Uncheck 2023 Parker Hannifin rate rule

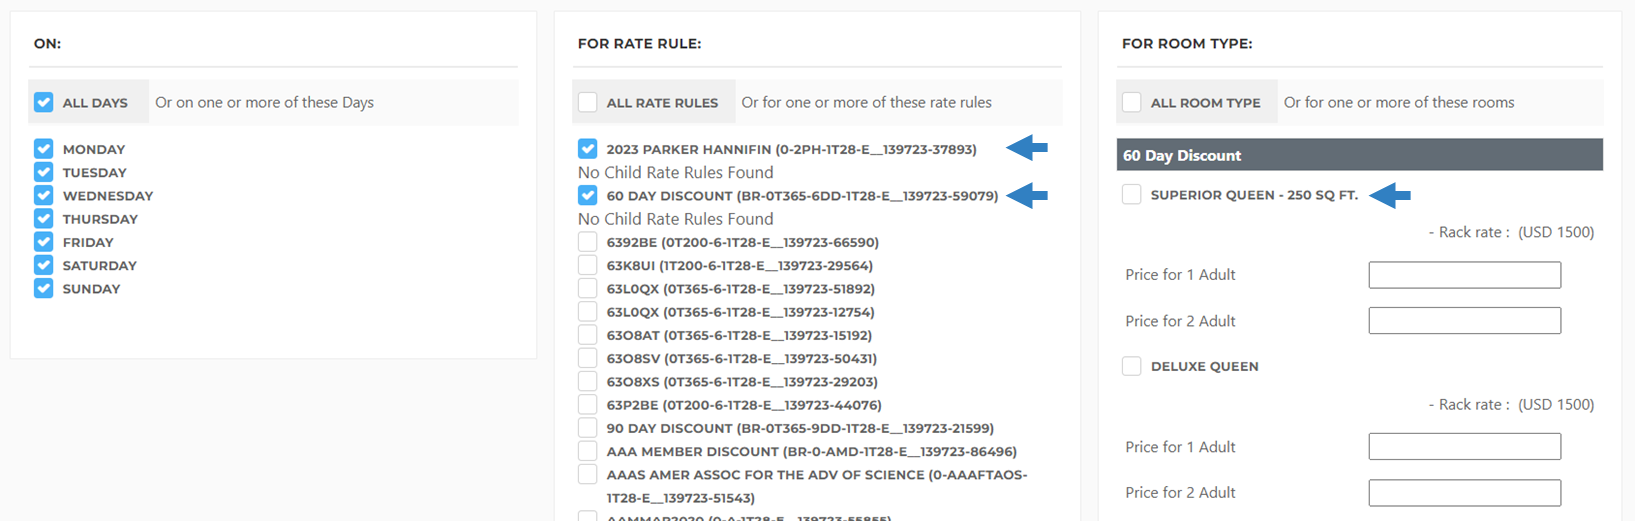click(x=587, y=149)
